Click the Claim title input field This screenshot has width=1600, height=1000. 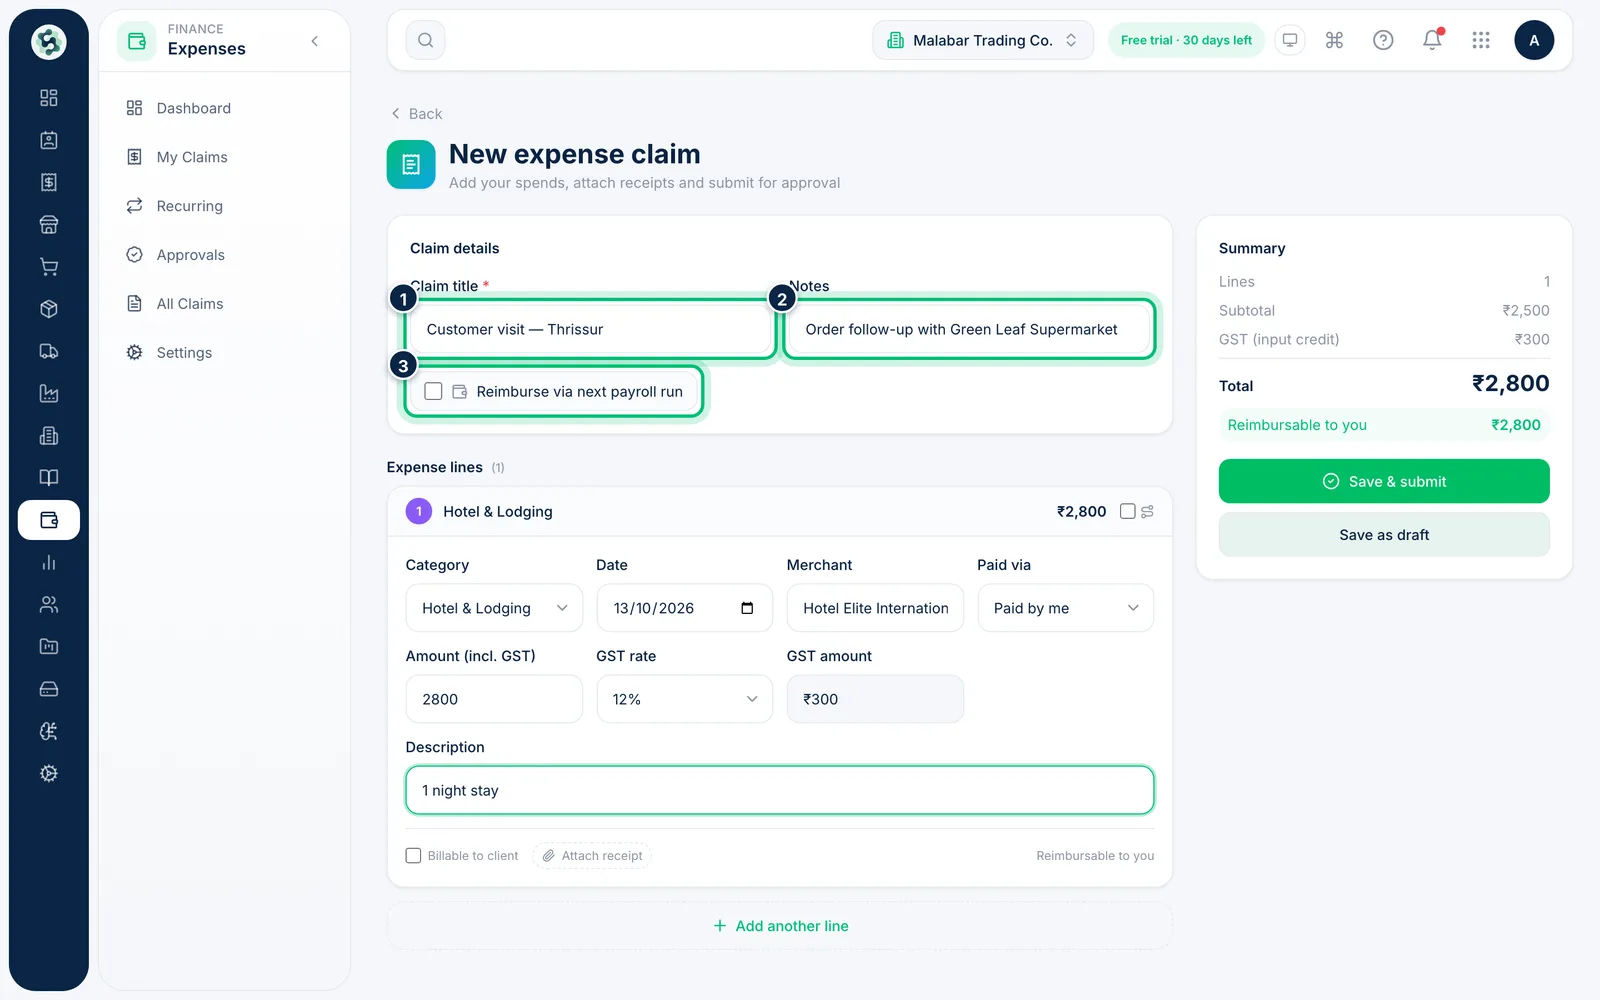[x=591, y=329]
